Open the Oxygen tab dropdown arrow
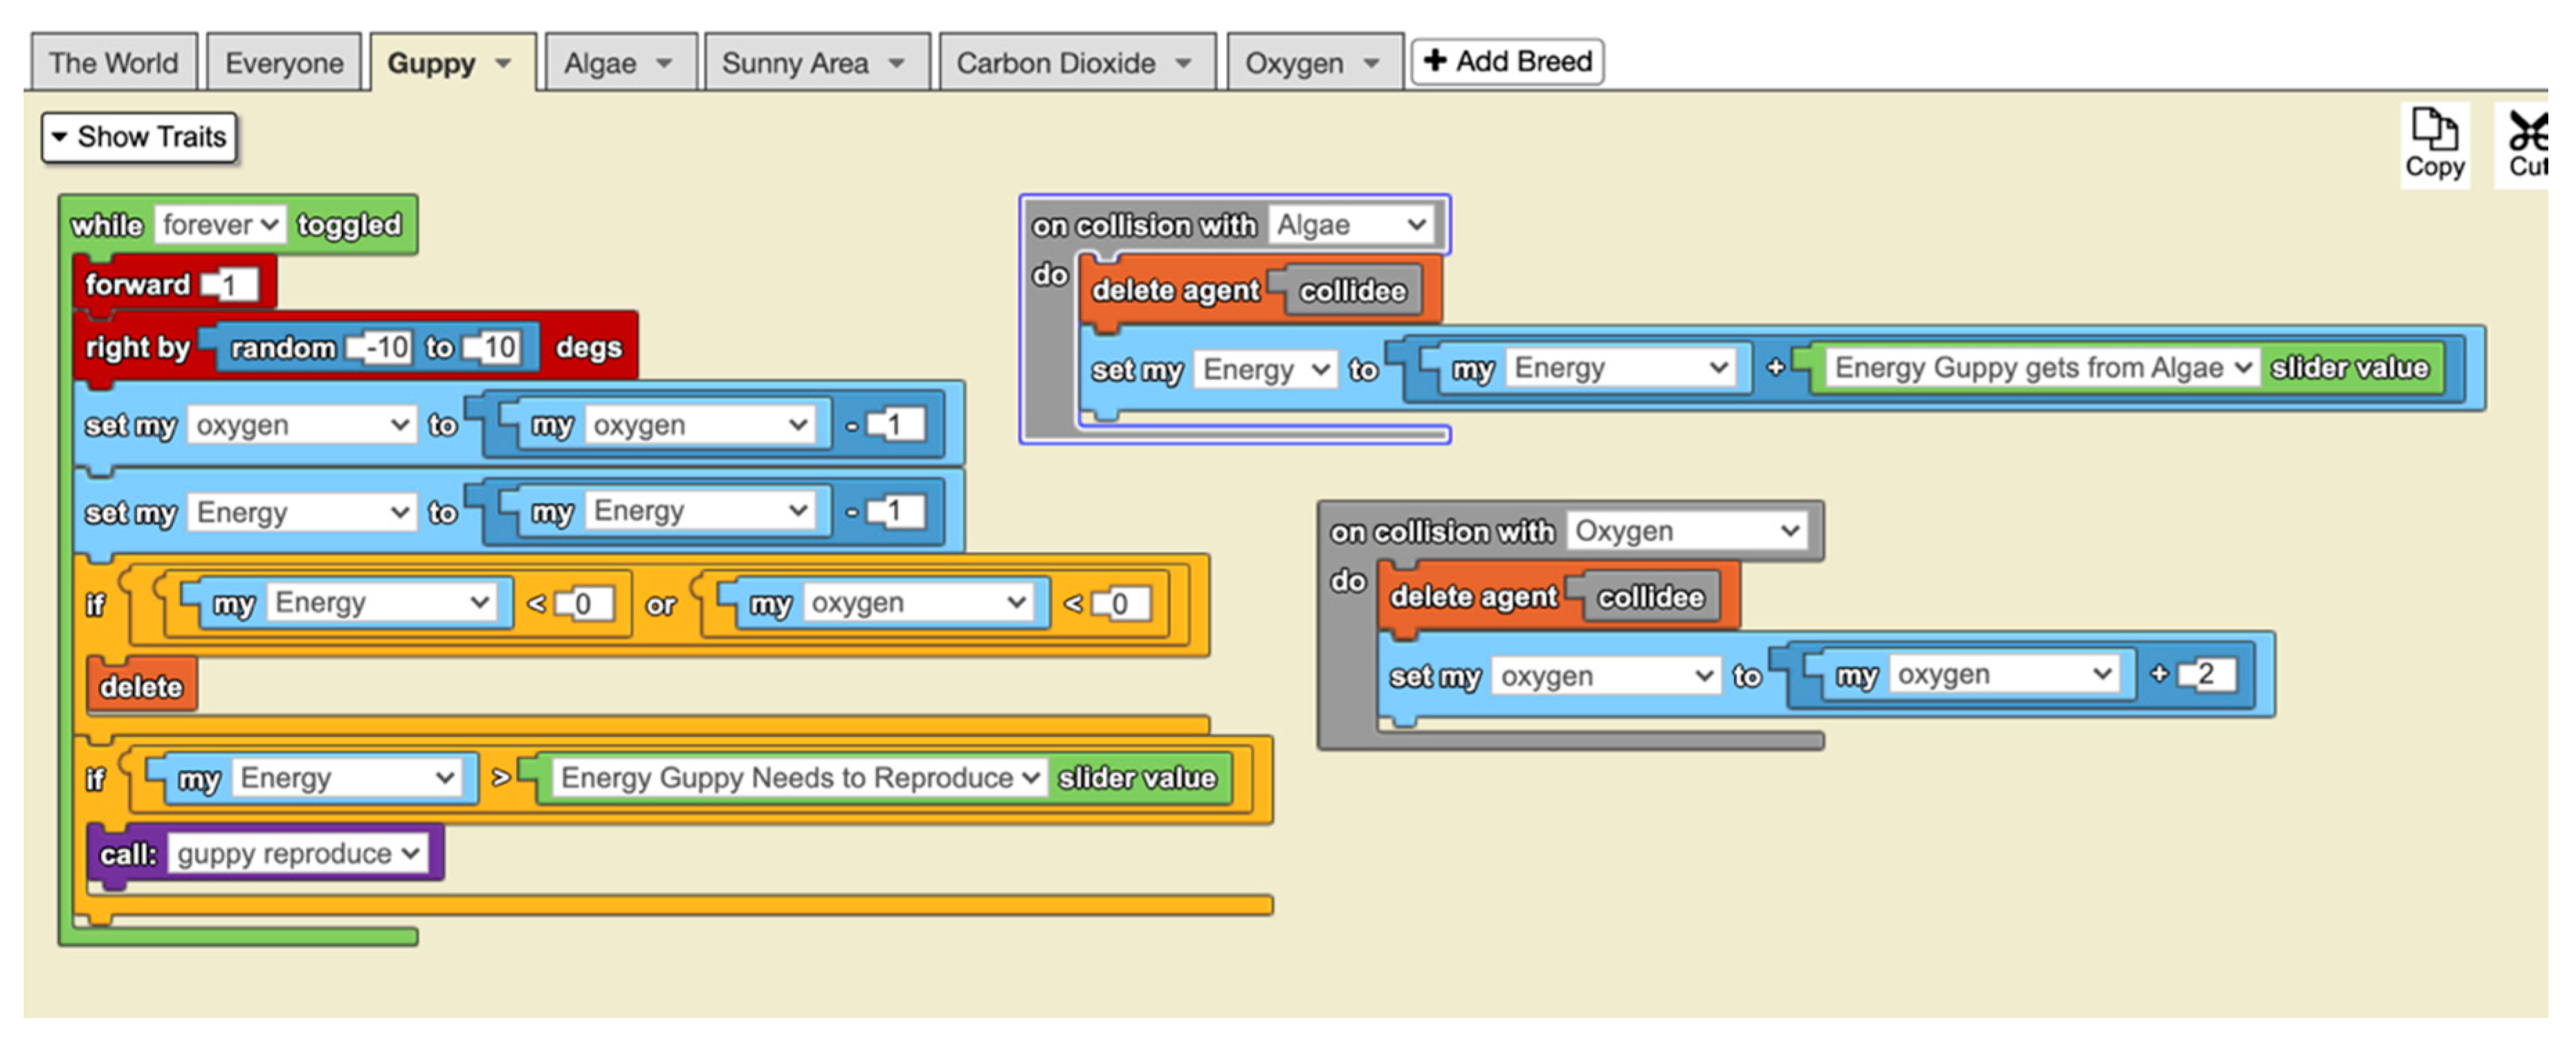Viewport: 2576px width, 1043px height. pos(1371,64)
